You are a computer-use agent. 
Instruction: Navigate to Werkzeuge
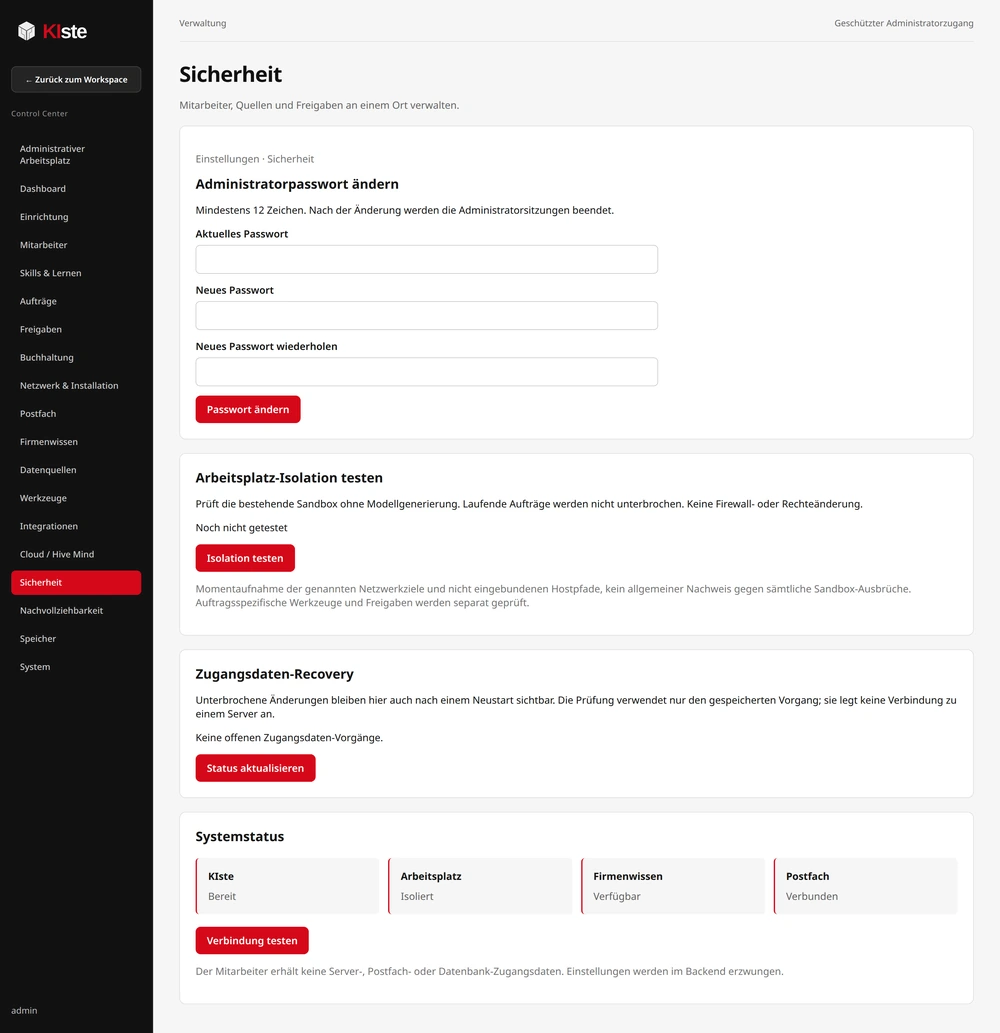76,499
